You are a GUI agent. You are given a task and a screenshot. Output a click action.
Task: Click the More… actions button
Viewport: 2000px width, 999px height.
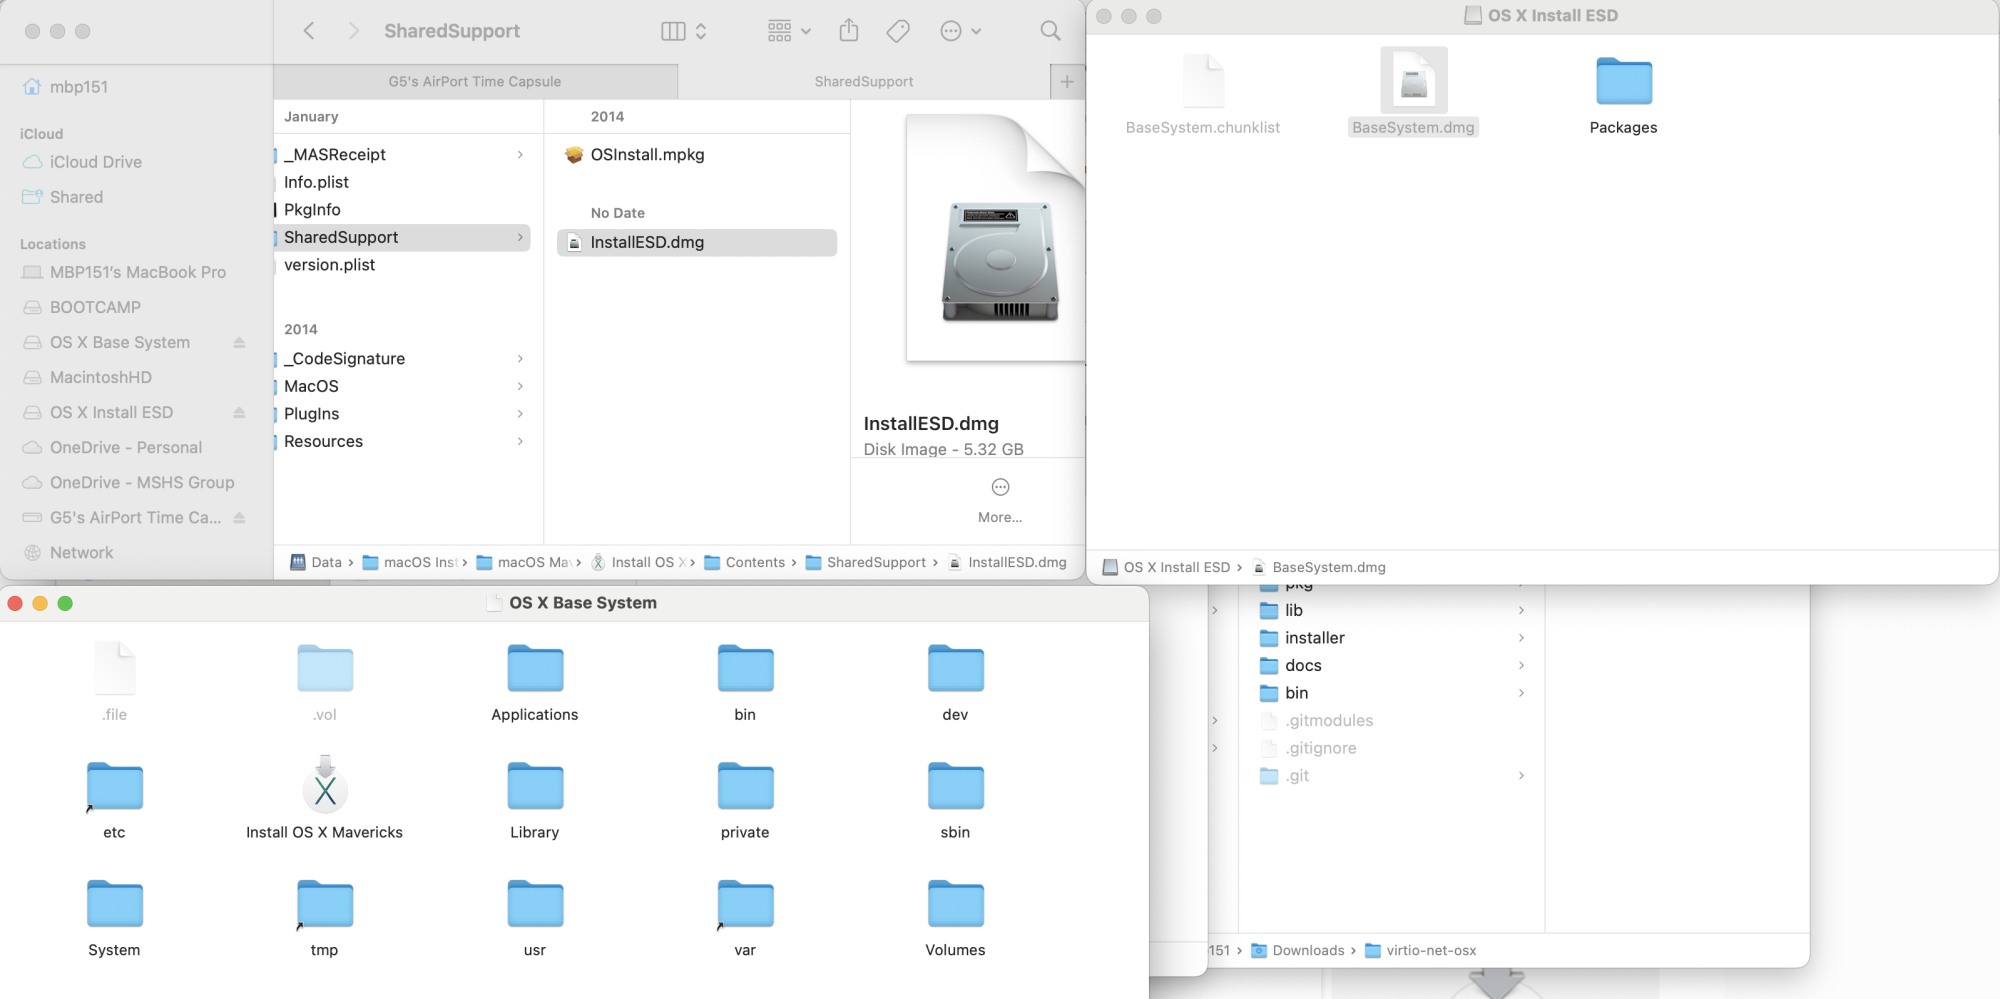pos(1000,500)
